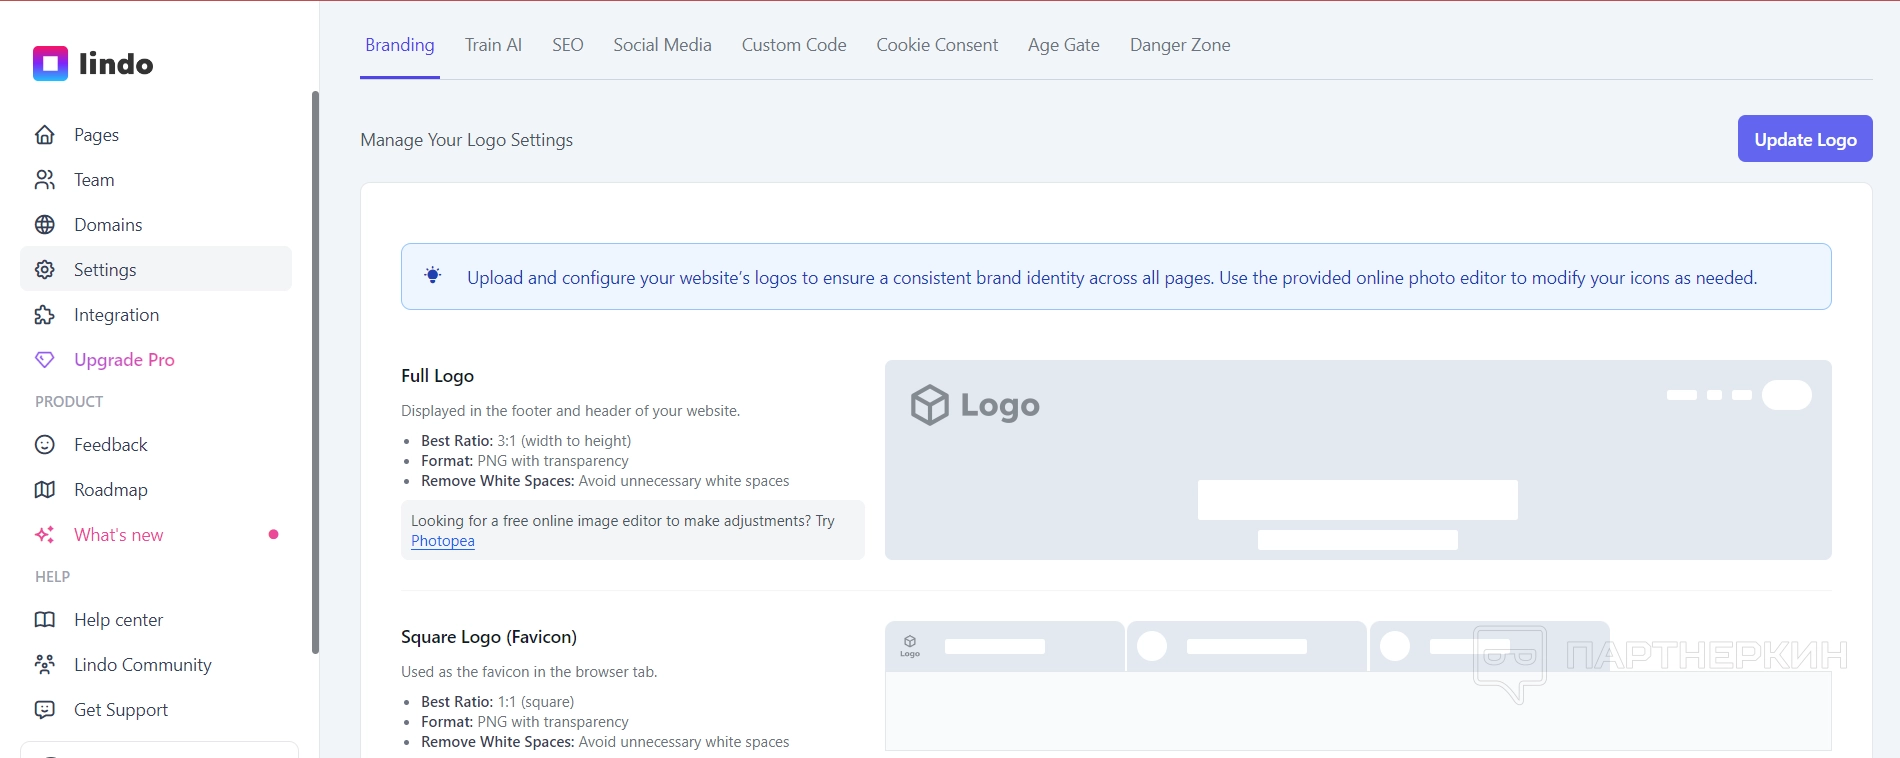Viewport: 1900px width, 758px height.
Task: Click the Integration puzzle icon
Action: [45, 315]
